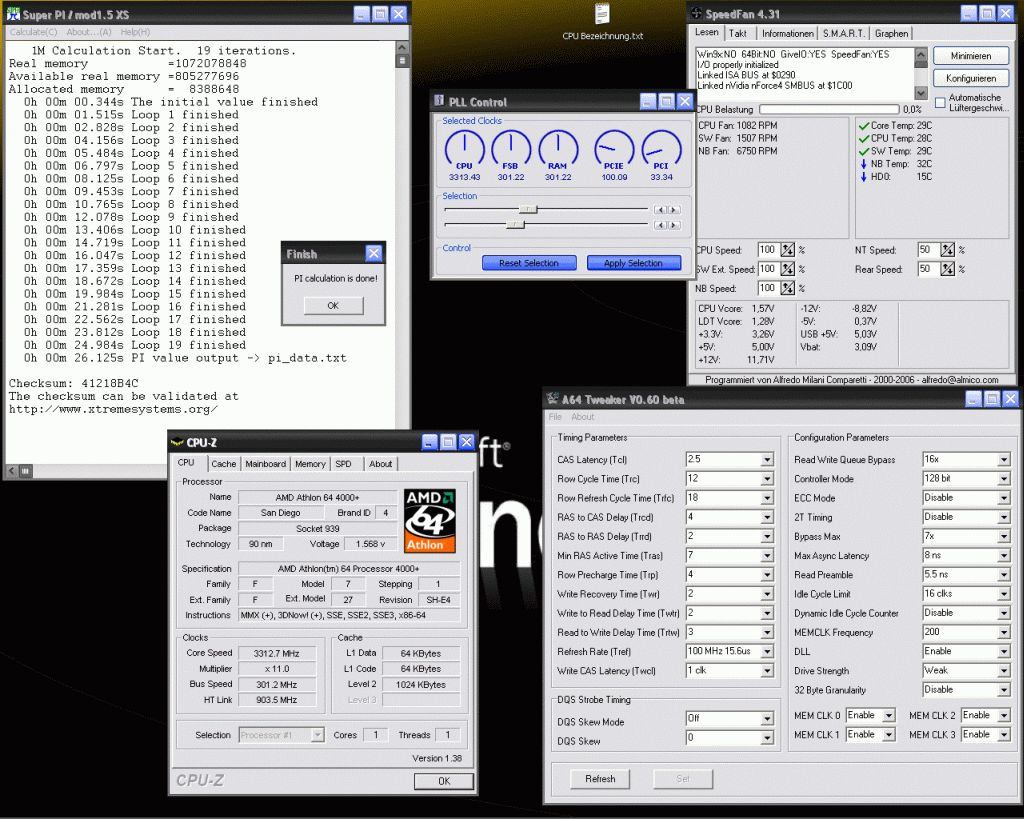Click the HD0 temperature down-arrow icon
The height and width of the screenshot is (819, 1024).
pyautogui.click(x=863, y=176)
